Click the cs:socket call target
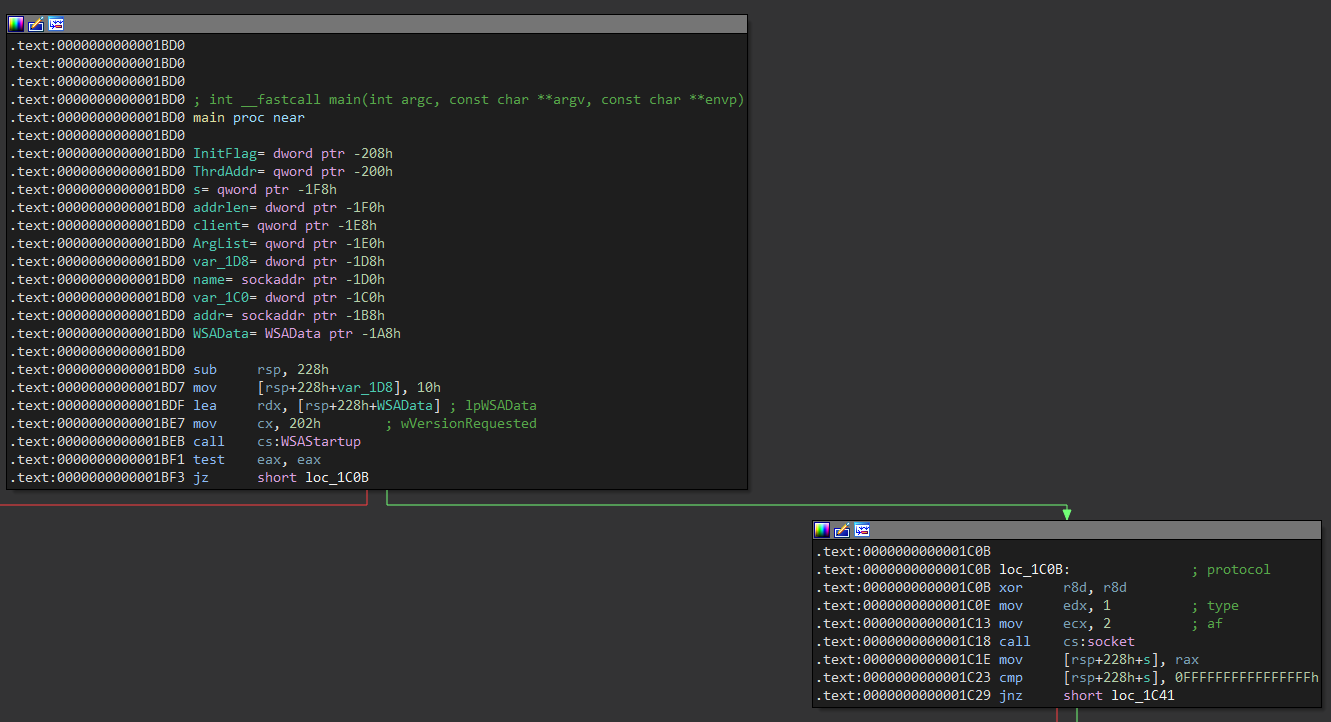1331x722 pixels. 1099,641
